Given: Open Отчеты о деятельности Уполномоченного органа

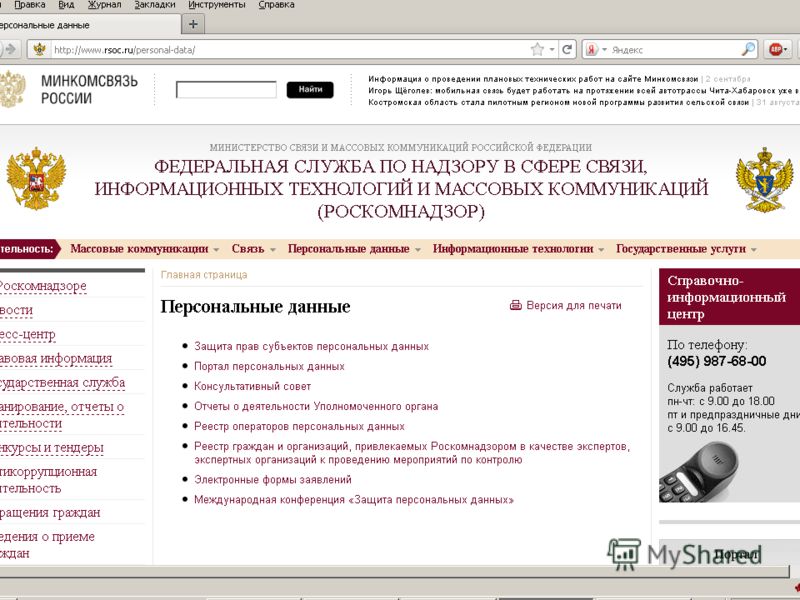Looking at the screenshot, I should click(x=316, y=406).
